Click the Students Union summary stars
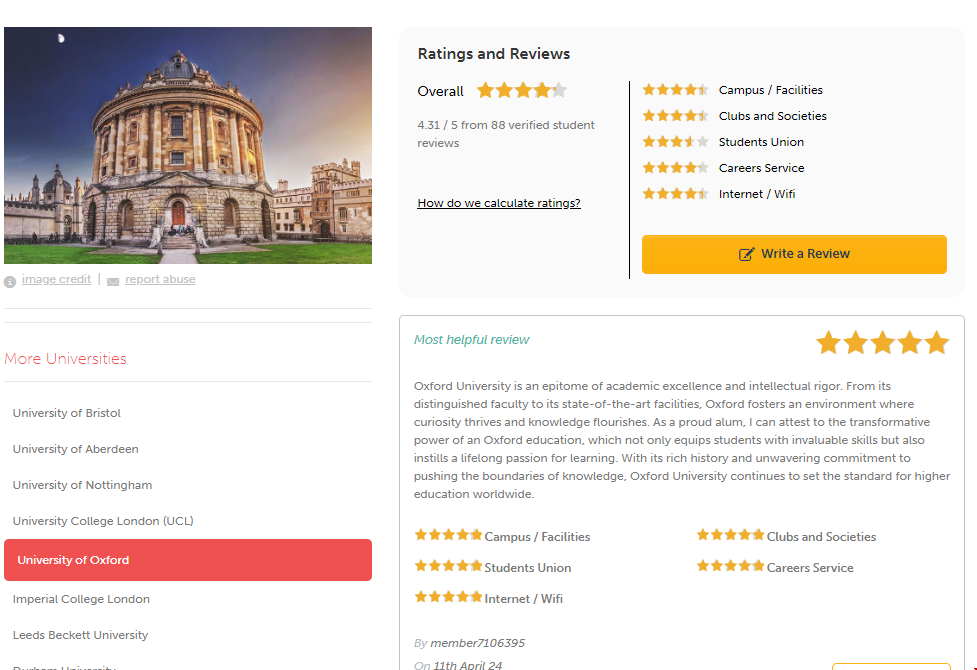Screen dimensions: 977x670 point(675,142)
